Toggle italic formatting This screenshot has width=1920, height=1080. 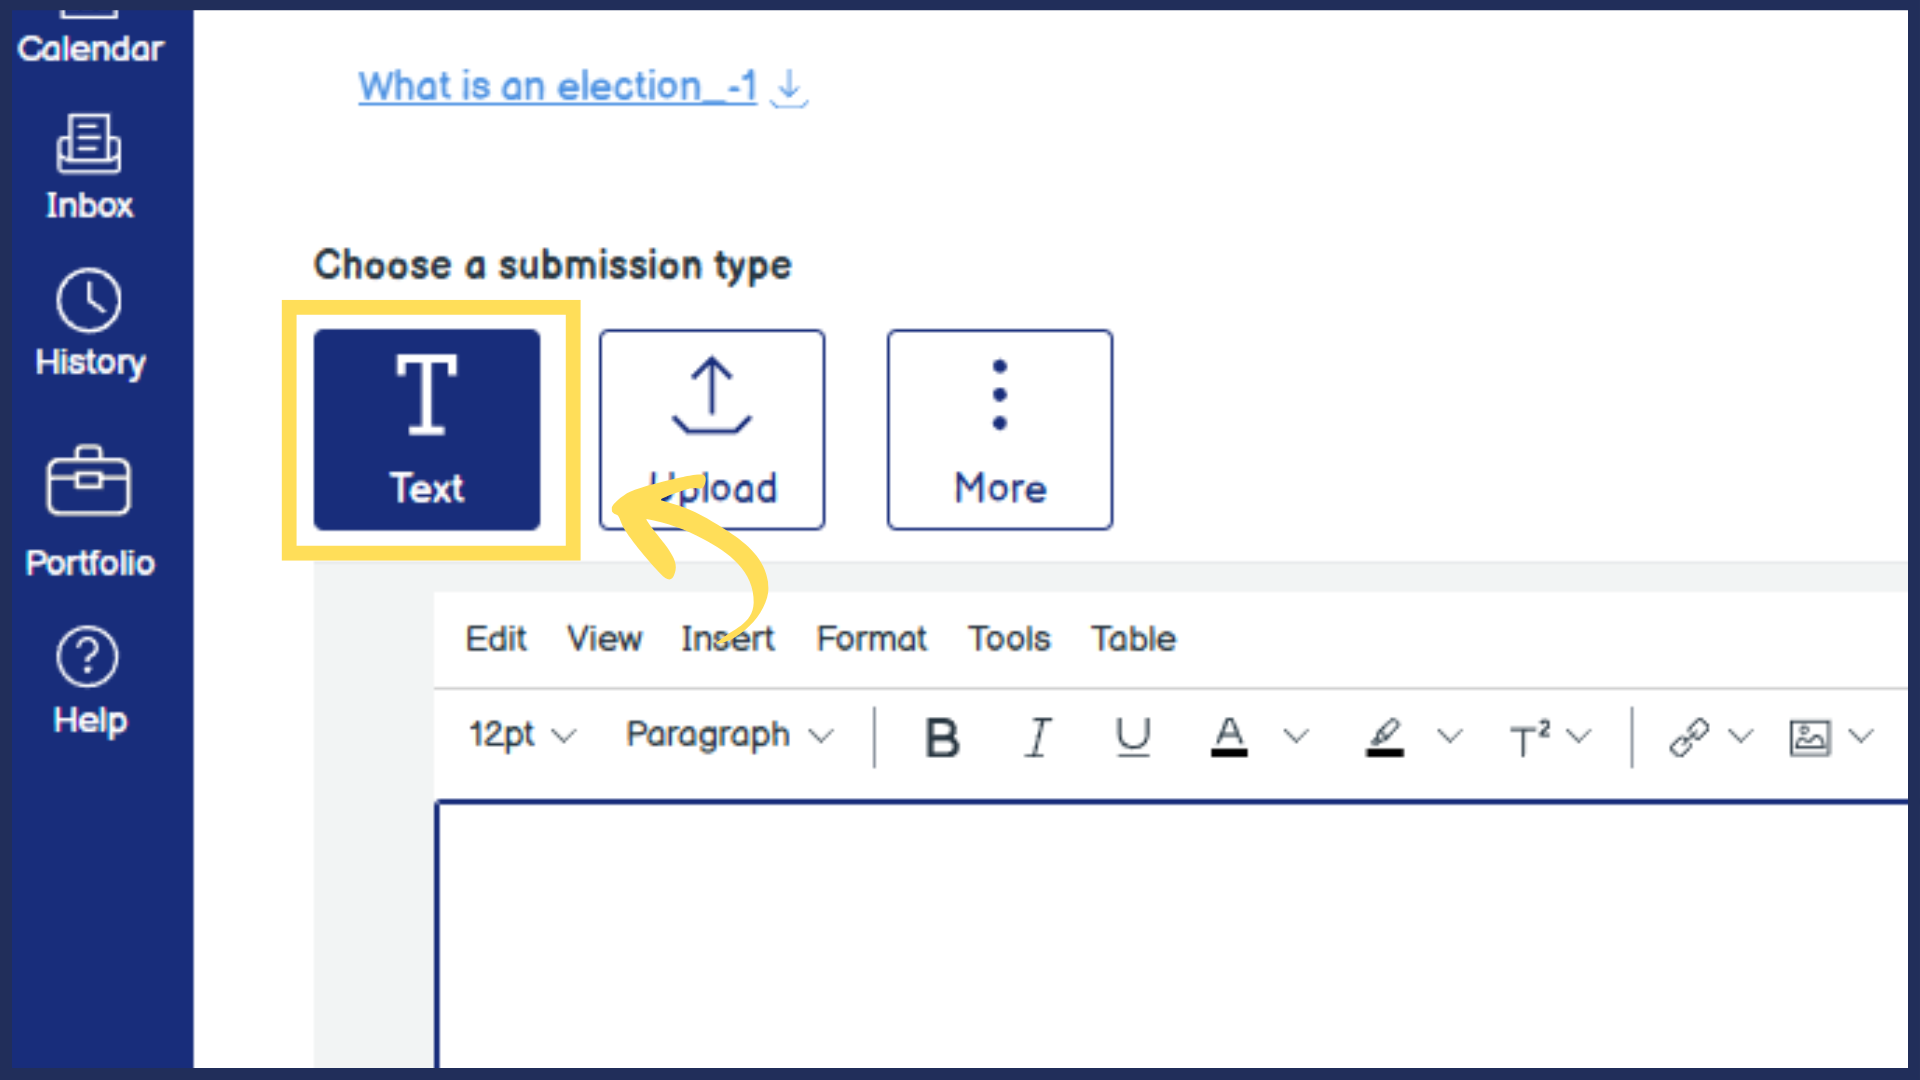click(x=1038, y=738)
